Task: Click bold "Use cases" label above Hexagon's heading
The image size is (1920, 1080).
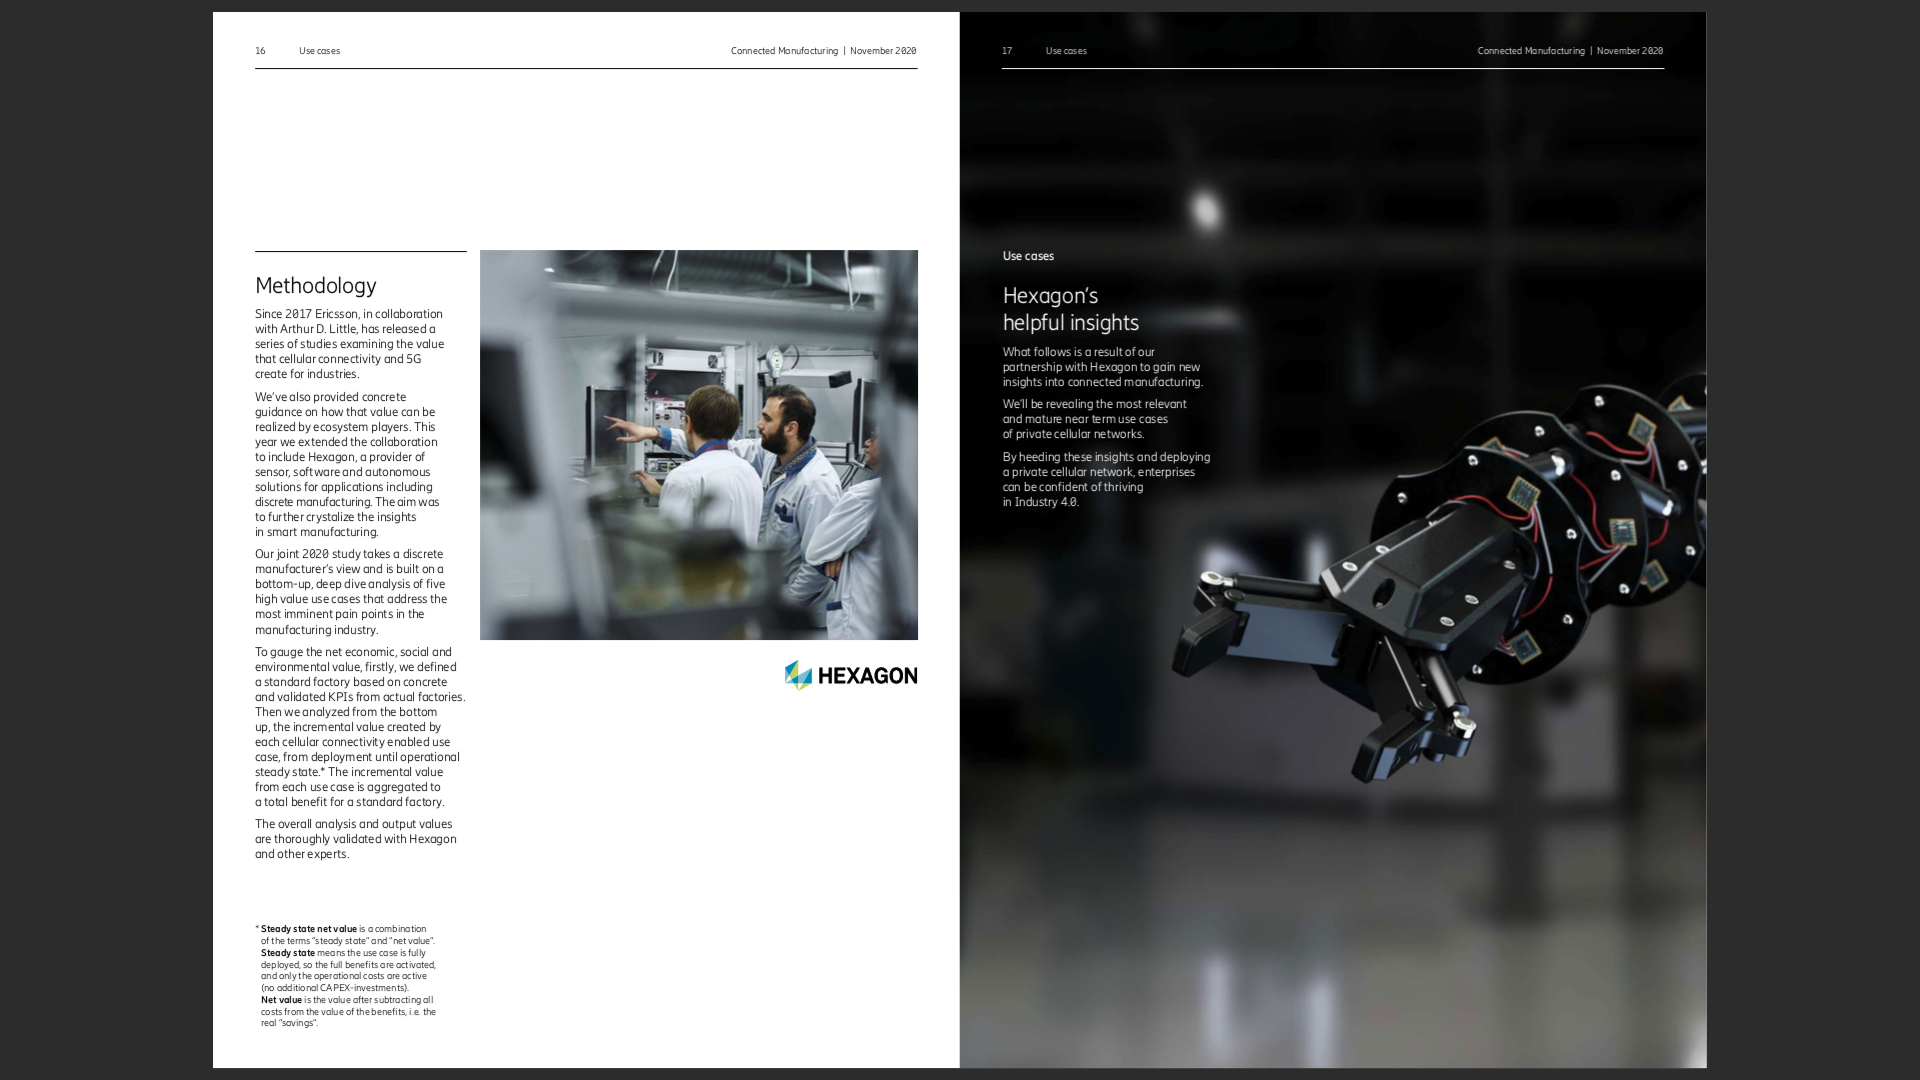Action: [1028, 256]
